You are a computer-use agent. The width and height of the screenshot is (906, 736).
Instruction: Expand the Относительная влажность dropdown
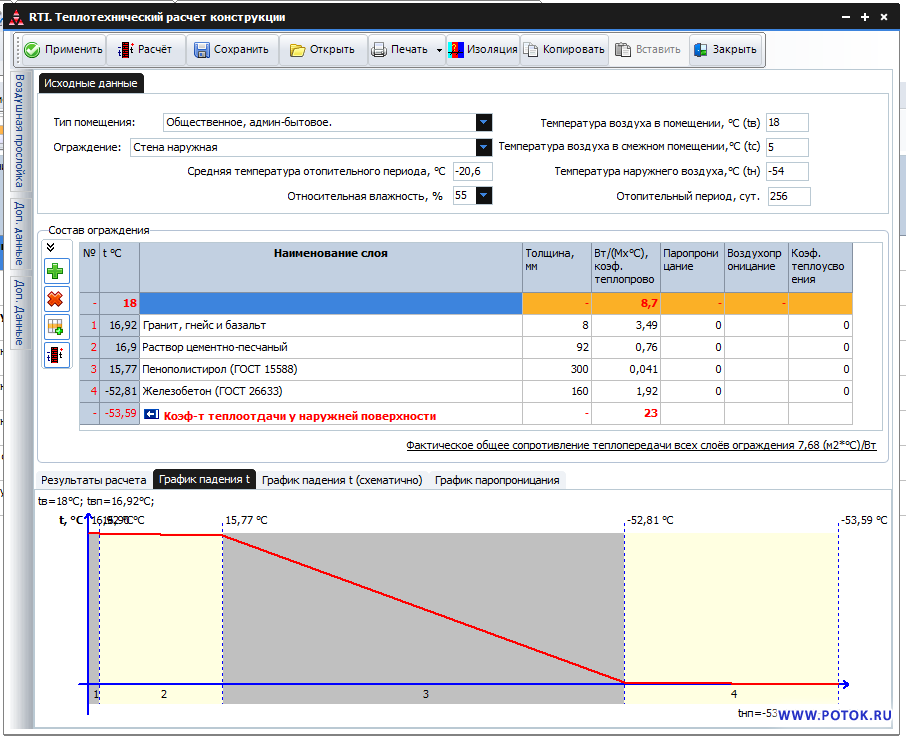click(484, 196)
